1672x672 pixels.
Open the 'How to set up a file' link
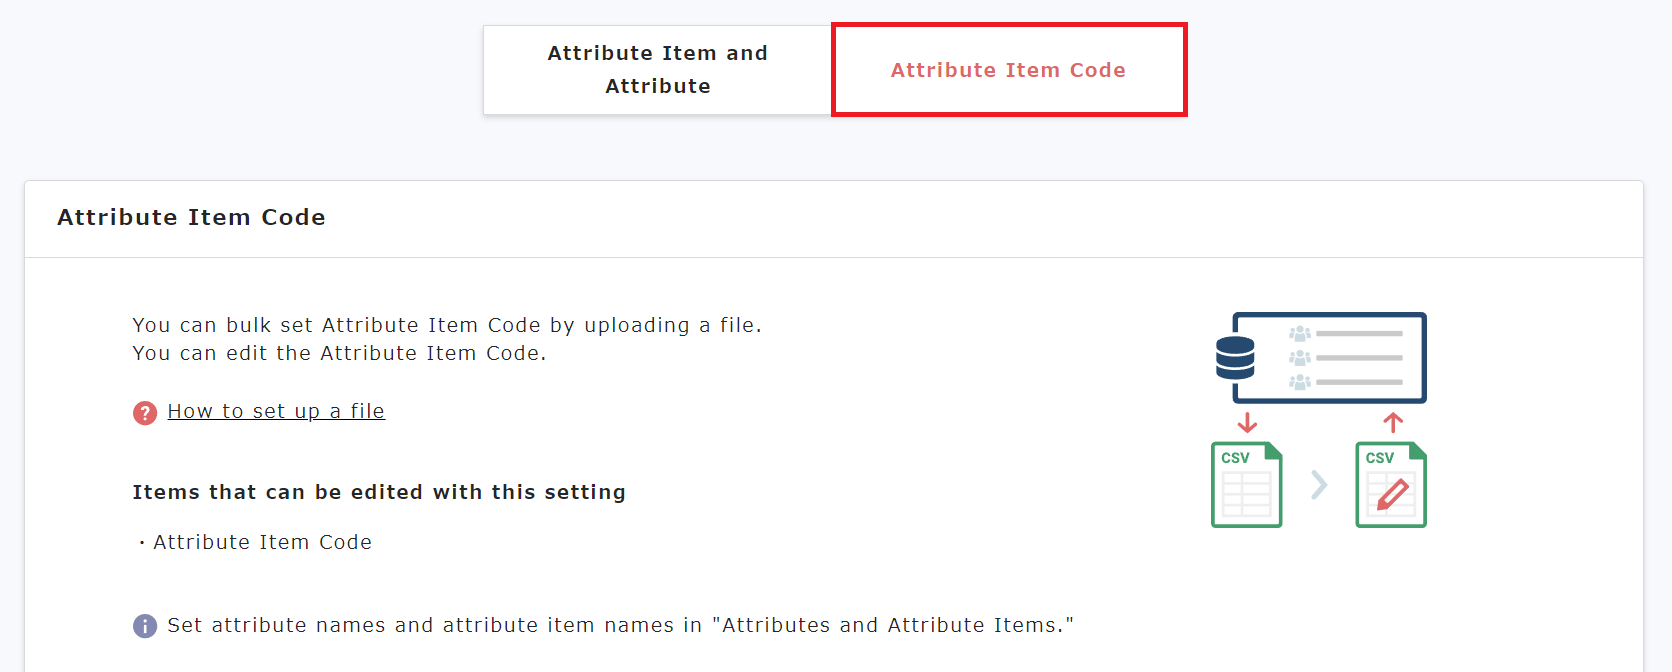pos(276,411)
